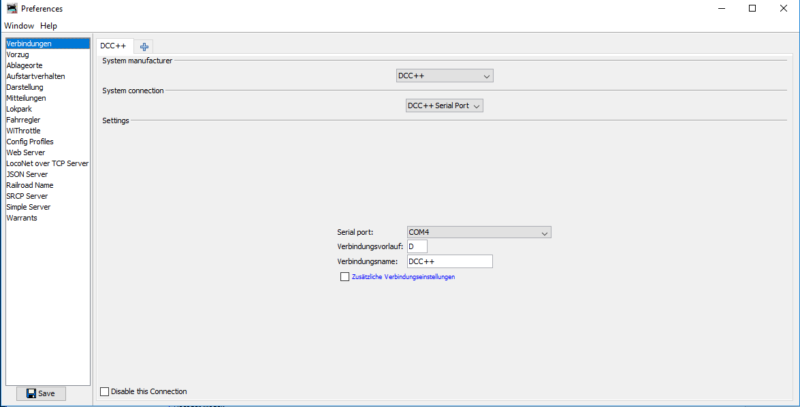
Task: Click the plus icon to add connection tab
Action: click(144, 47)
